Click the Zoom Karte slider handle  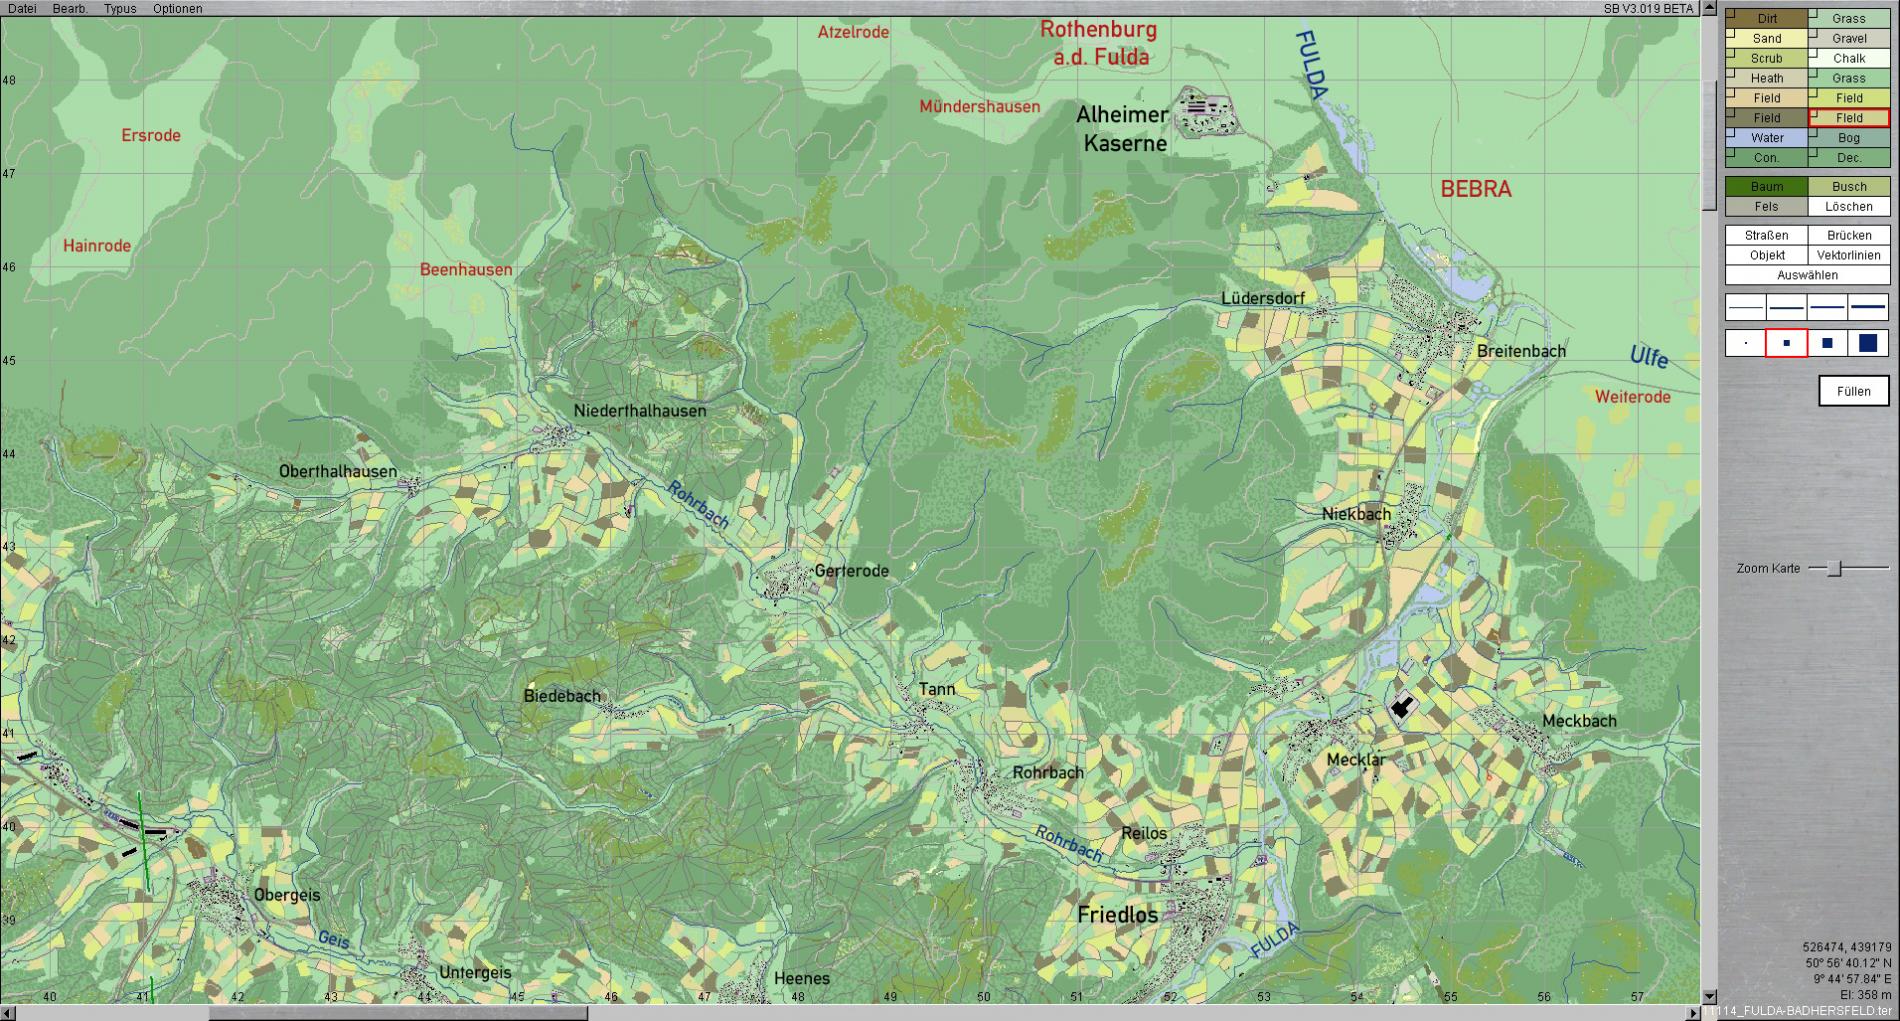pyautogui.click(x=1834, y=568)
